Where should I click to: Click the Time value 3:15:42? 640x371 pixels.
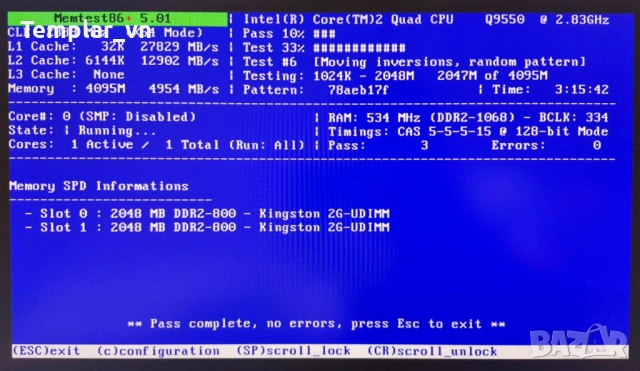(x=582, y=89)
